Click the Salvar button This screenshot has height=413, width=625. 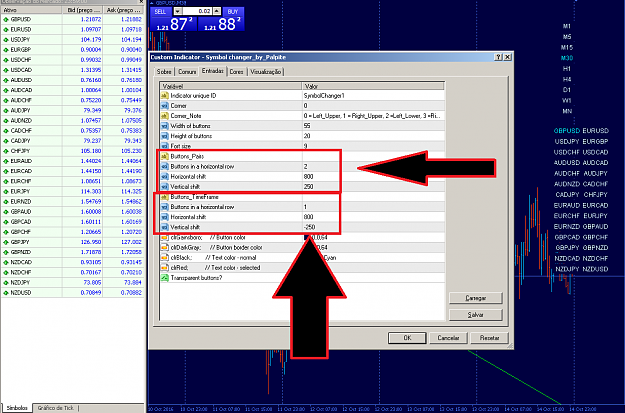(476, 315)
